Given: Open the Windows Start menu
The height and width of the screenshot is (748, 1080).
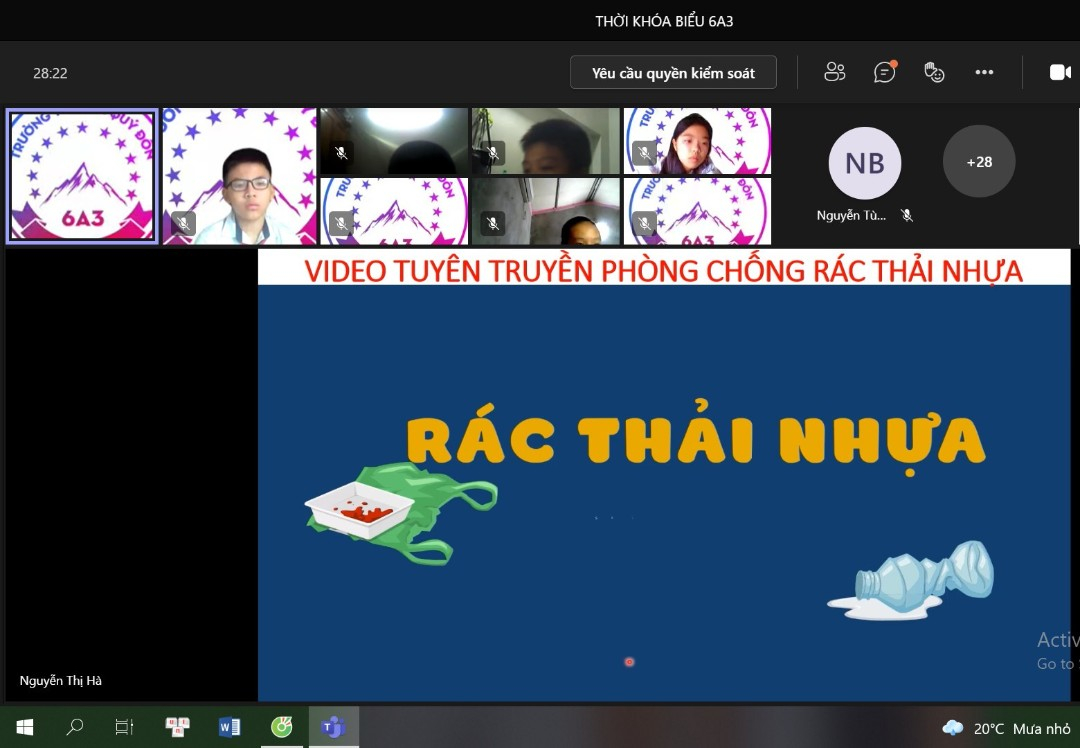Looking at the screenshot, I should [x=25, y=727].
